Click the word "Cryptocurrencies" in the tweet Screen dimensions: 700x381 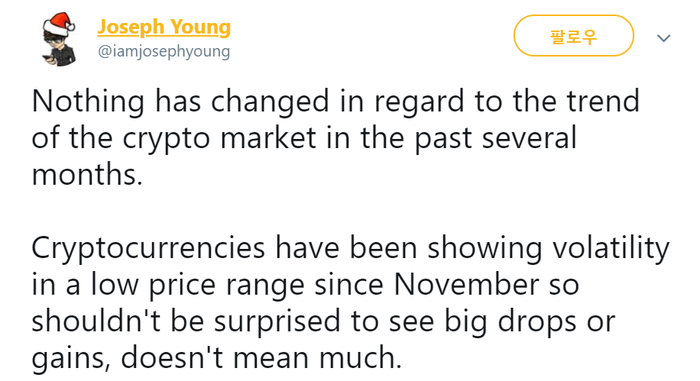pos(148,249)
